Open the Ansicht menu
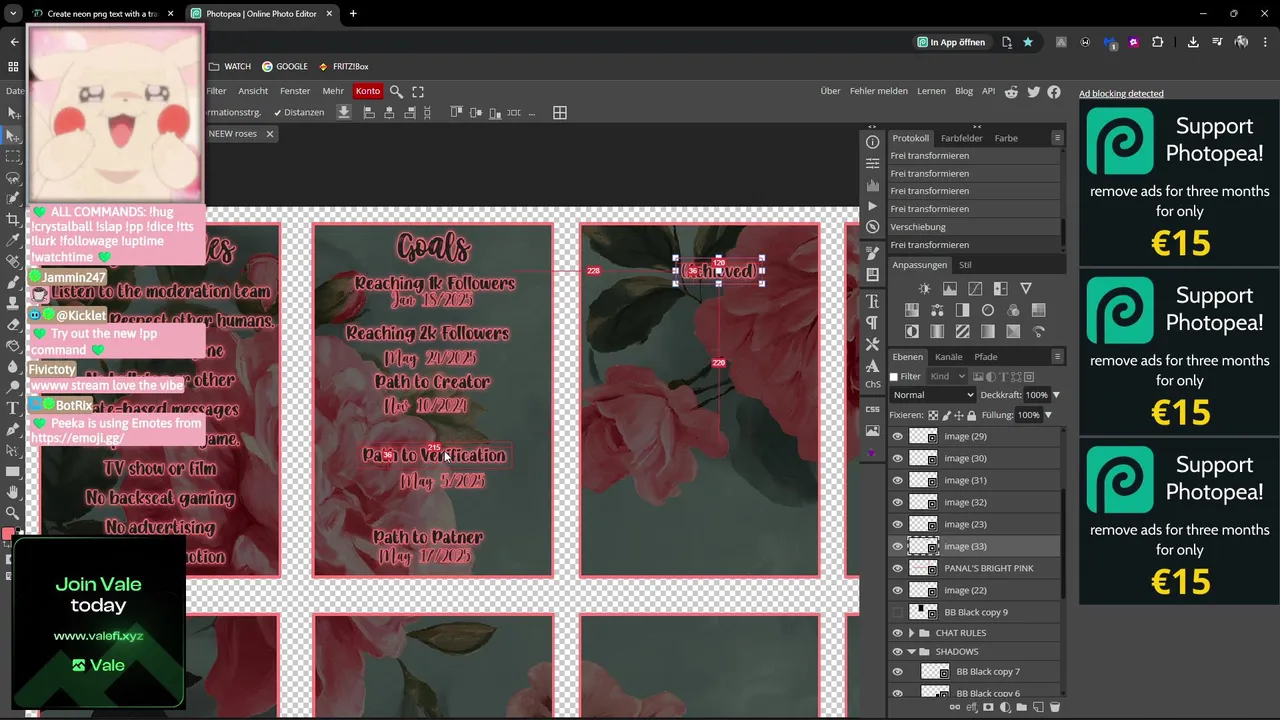This screenshot has height=720, width=1280. (253, 91)
